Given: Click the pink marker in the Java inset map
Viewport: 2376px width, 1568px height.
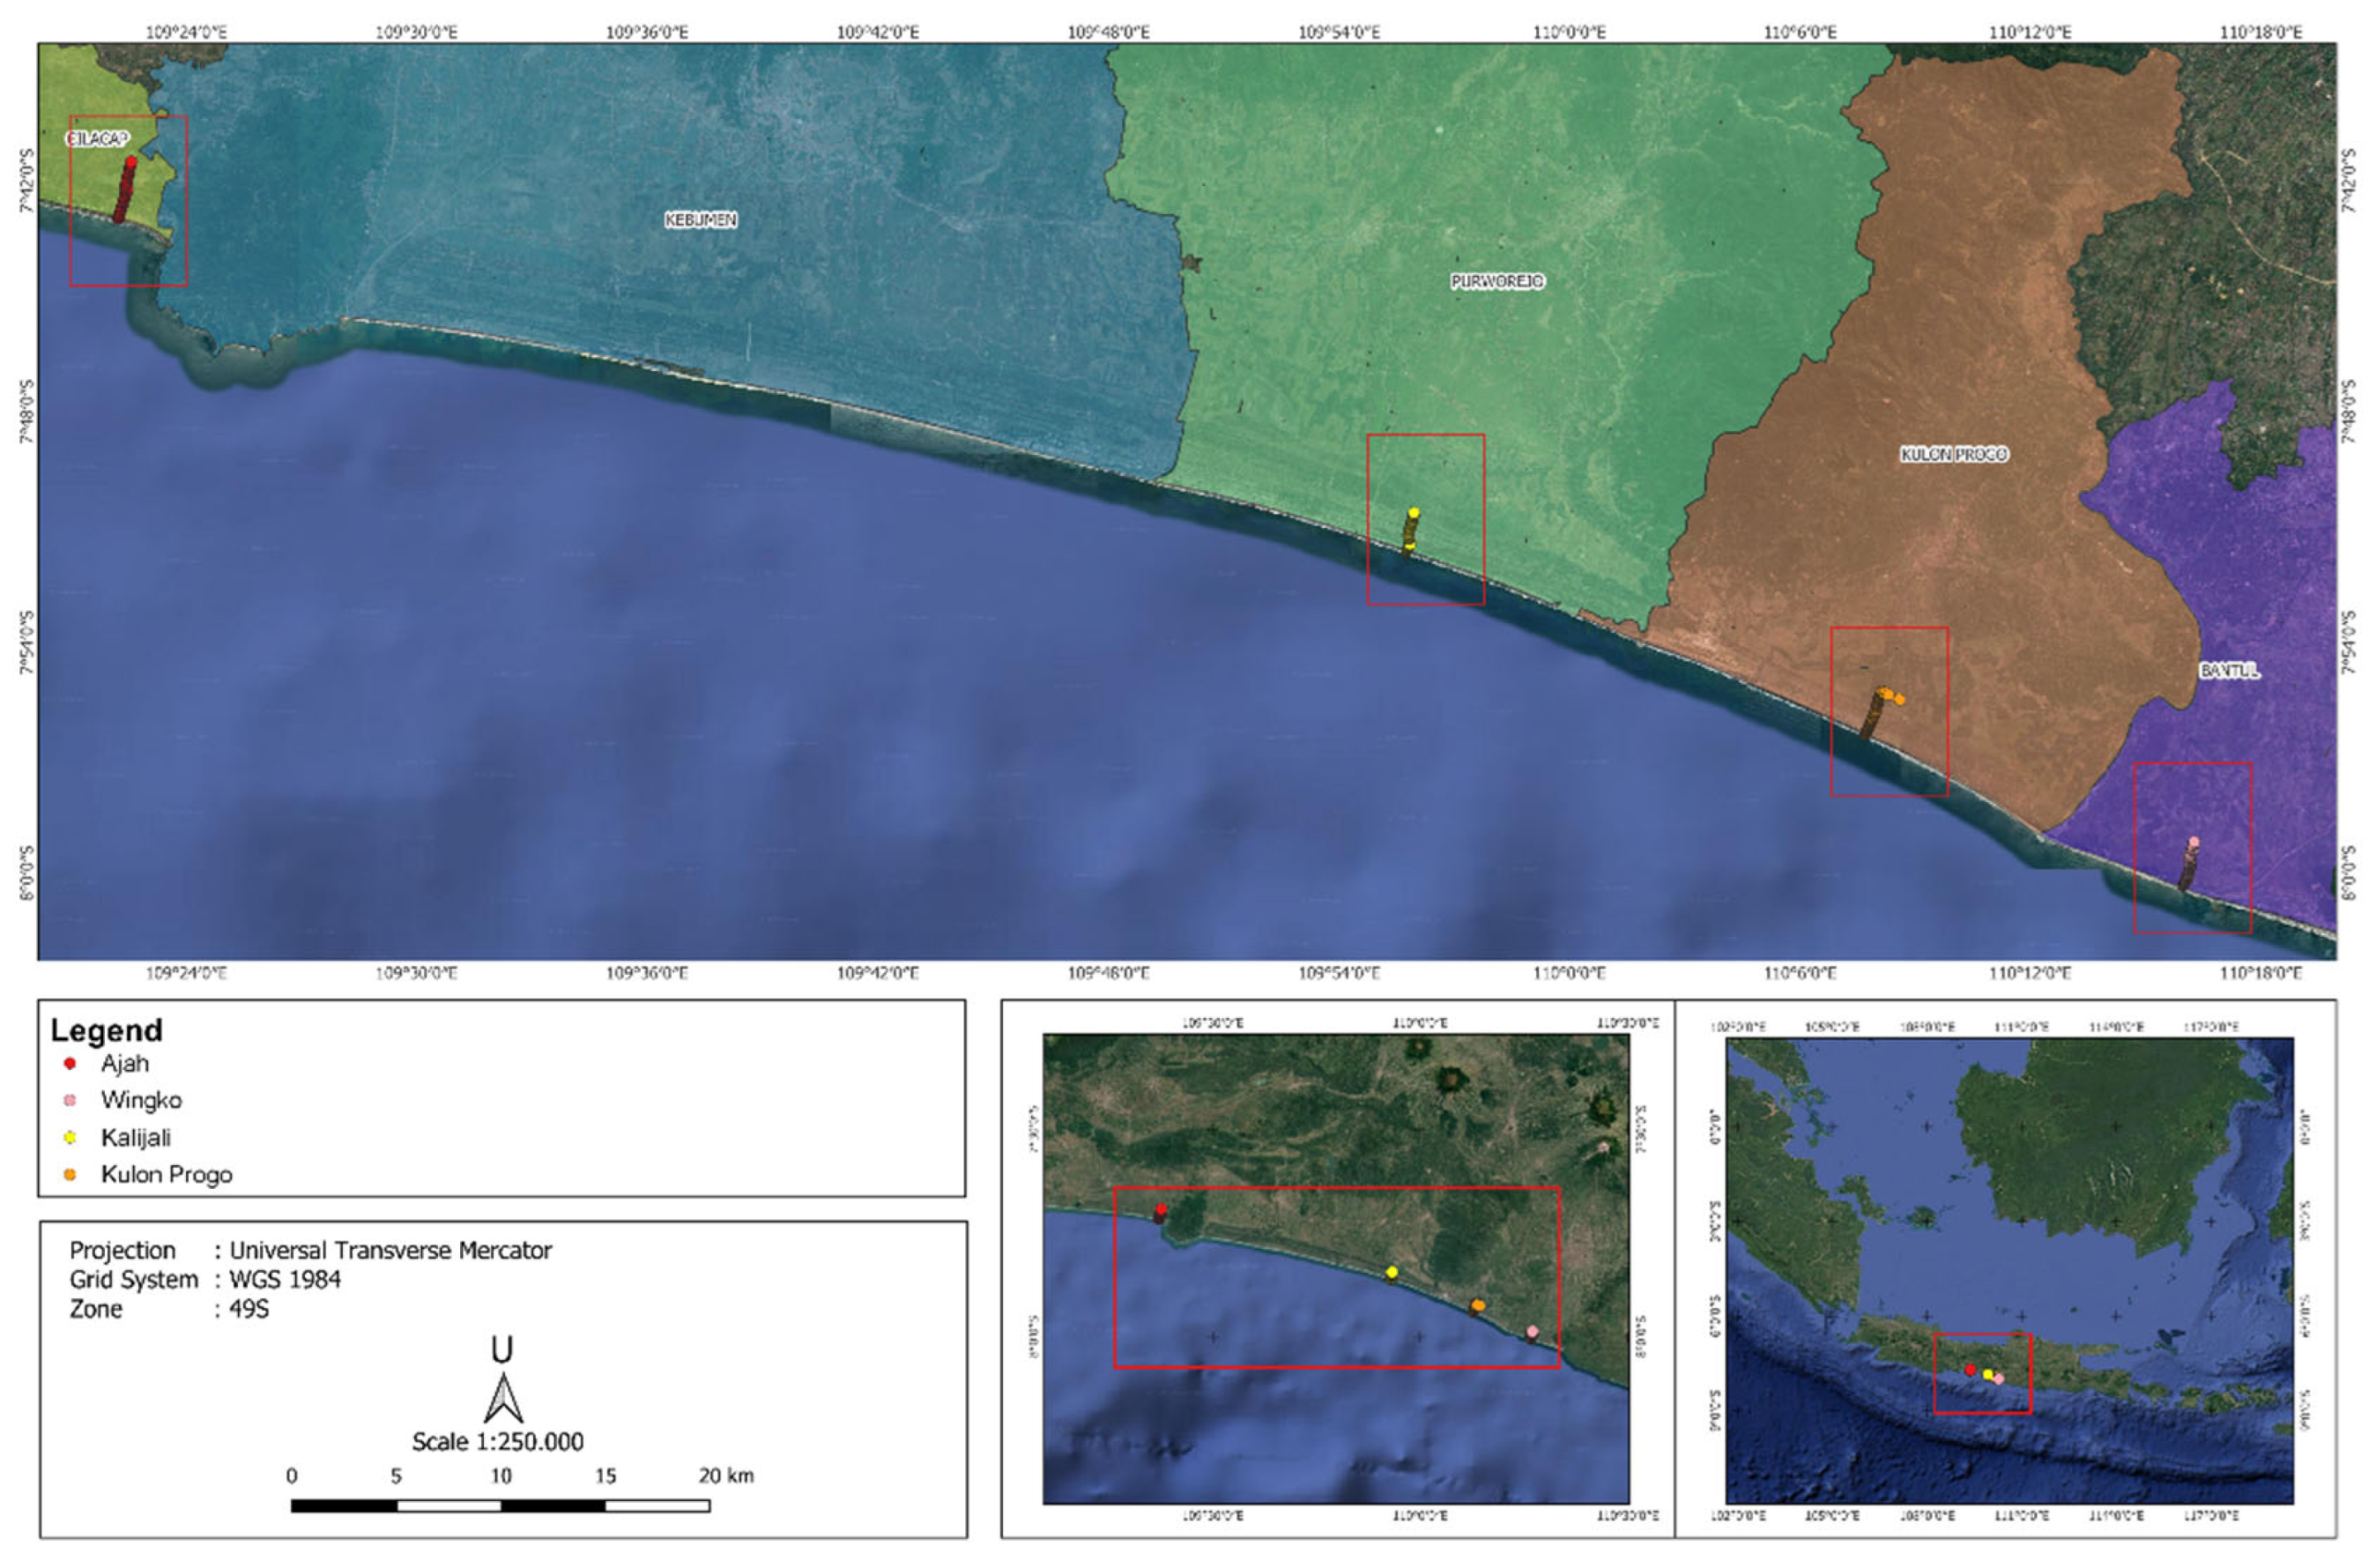Looking at the screenshot, I should [1532, 1332].
